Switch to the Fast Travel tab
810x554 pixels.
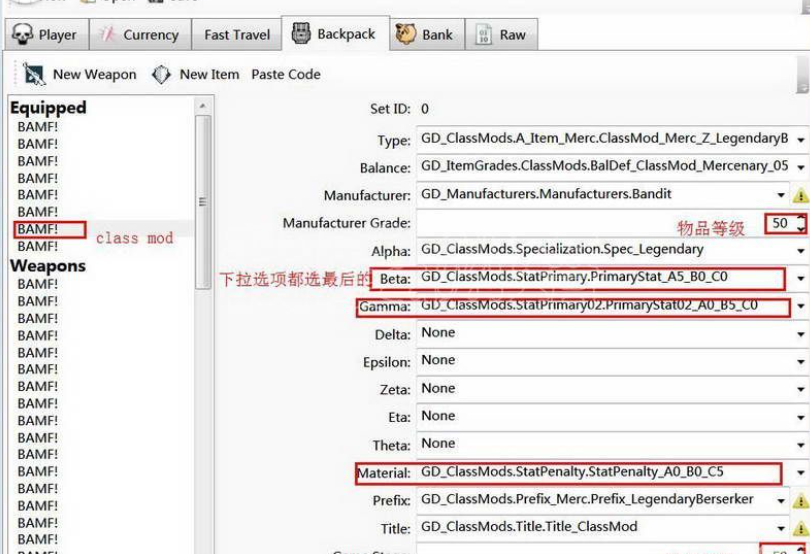click(237, 34)
